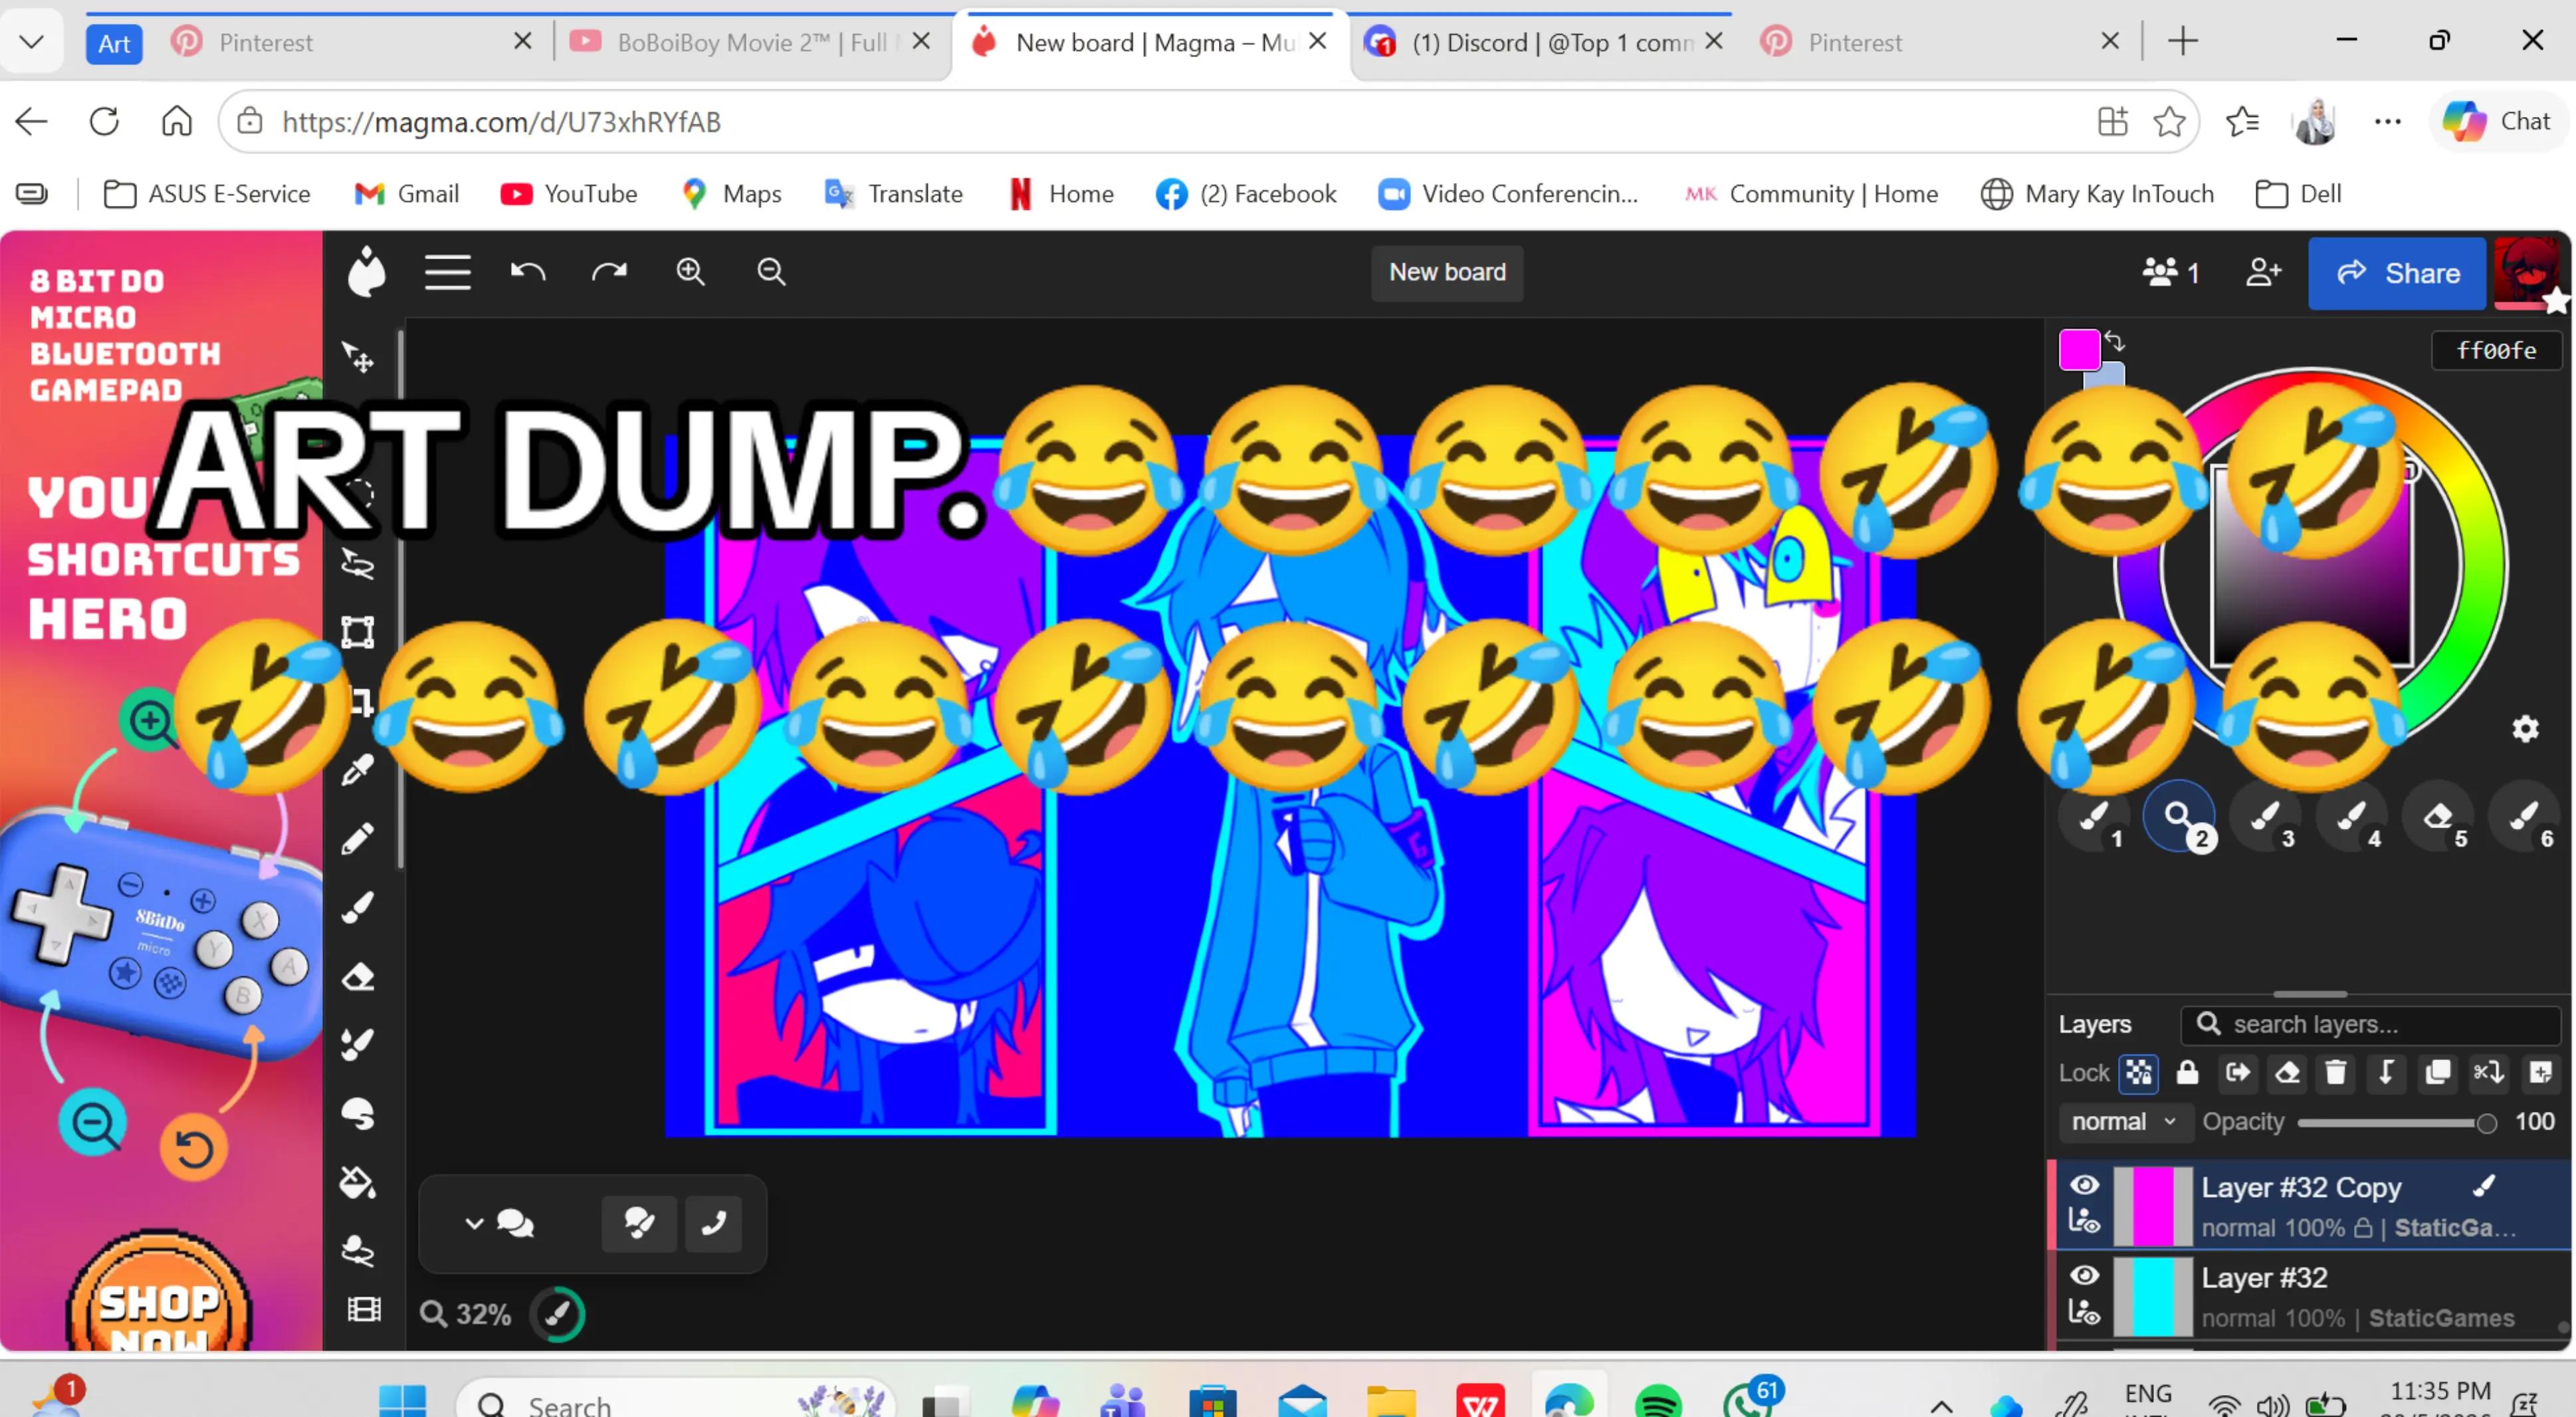The image size is (2576, 1417).
Task: Toggle the drawing comments chat button
Action: tap(639, 1223)
